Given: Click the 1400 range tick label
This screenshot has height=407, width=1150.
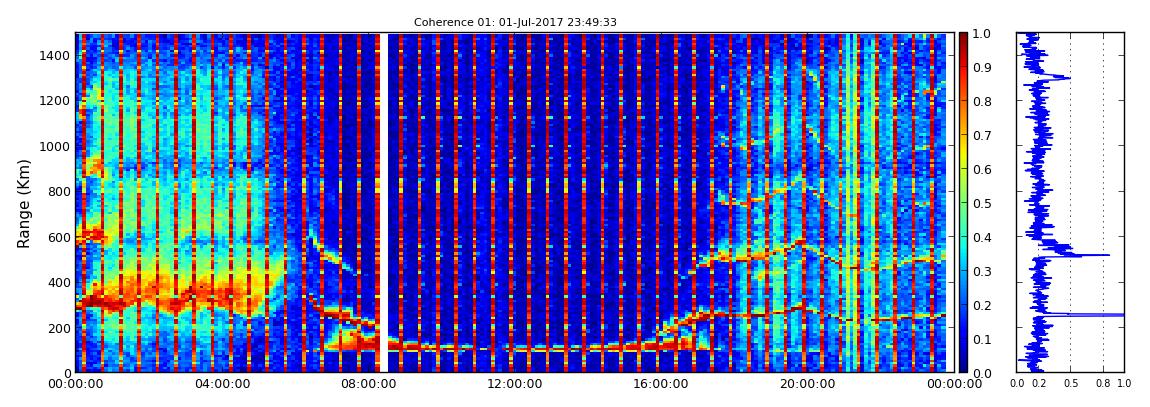Looking at the screenshot, I should (56, 55).
